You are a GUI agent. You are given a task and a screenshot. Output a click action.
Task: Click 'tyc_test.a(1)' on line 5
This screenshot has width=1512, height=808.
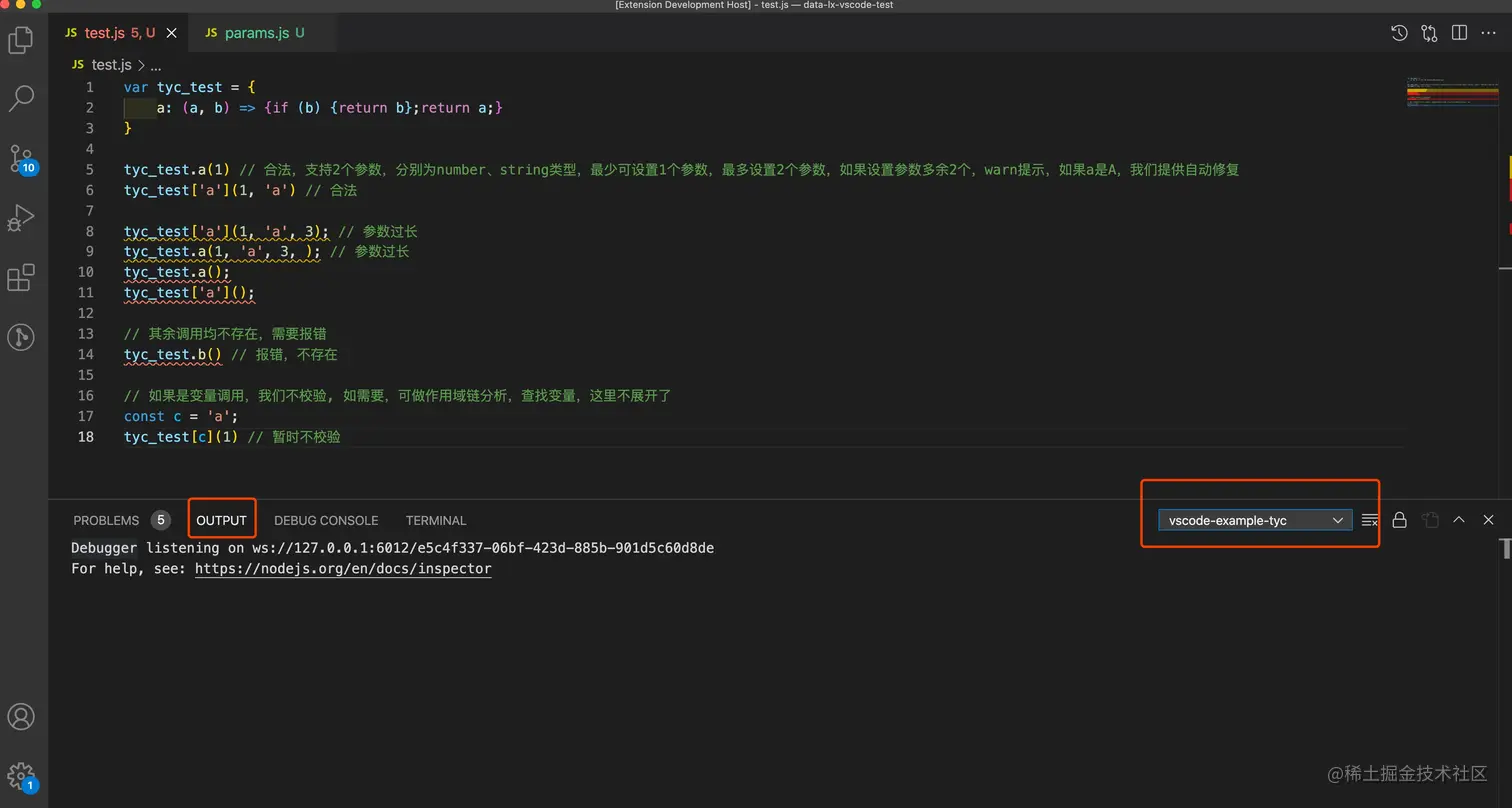click(177, 170)
